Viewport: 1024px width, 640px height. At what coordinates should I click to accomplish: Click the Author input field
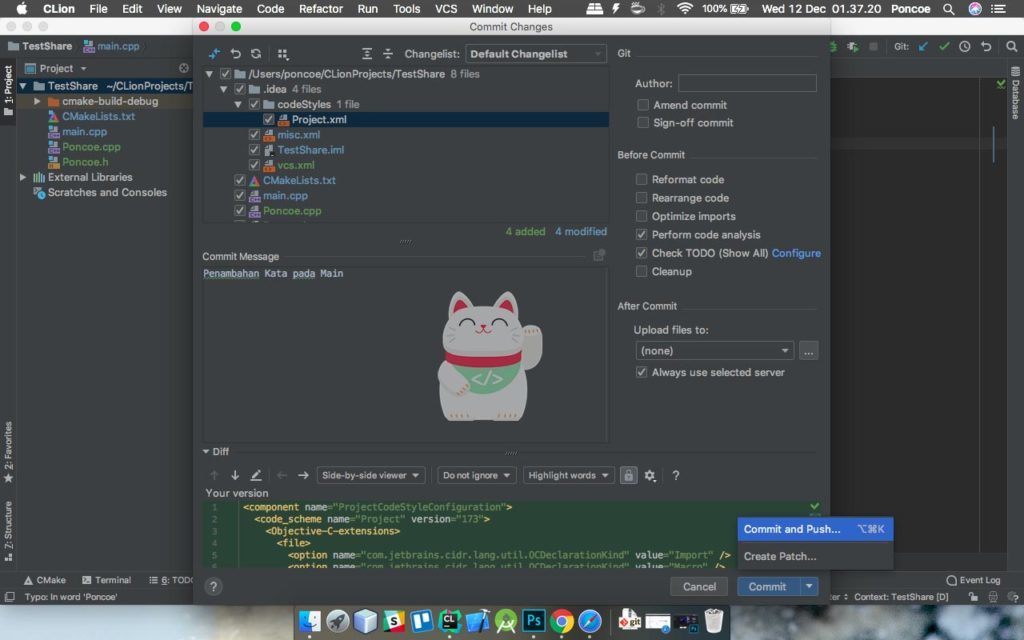tap(747, 83)
